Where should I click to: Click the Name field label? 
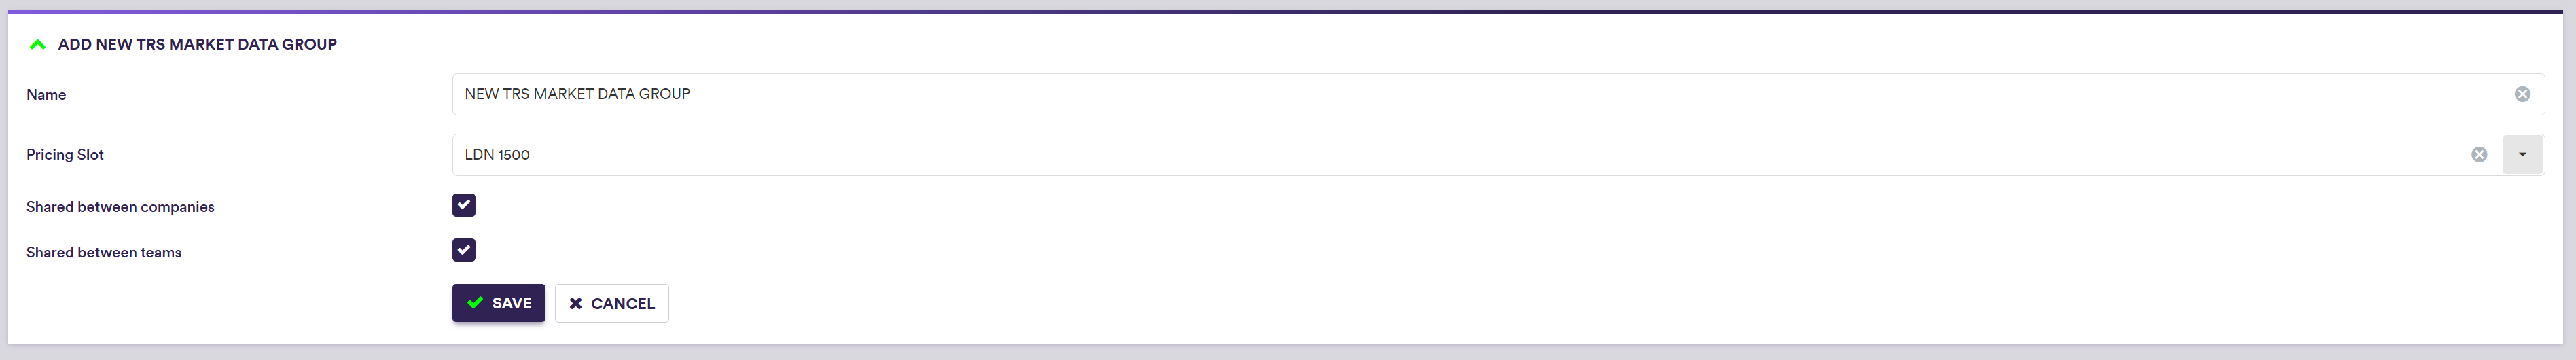[x=46, y=95]
